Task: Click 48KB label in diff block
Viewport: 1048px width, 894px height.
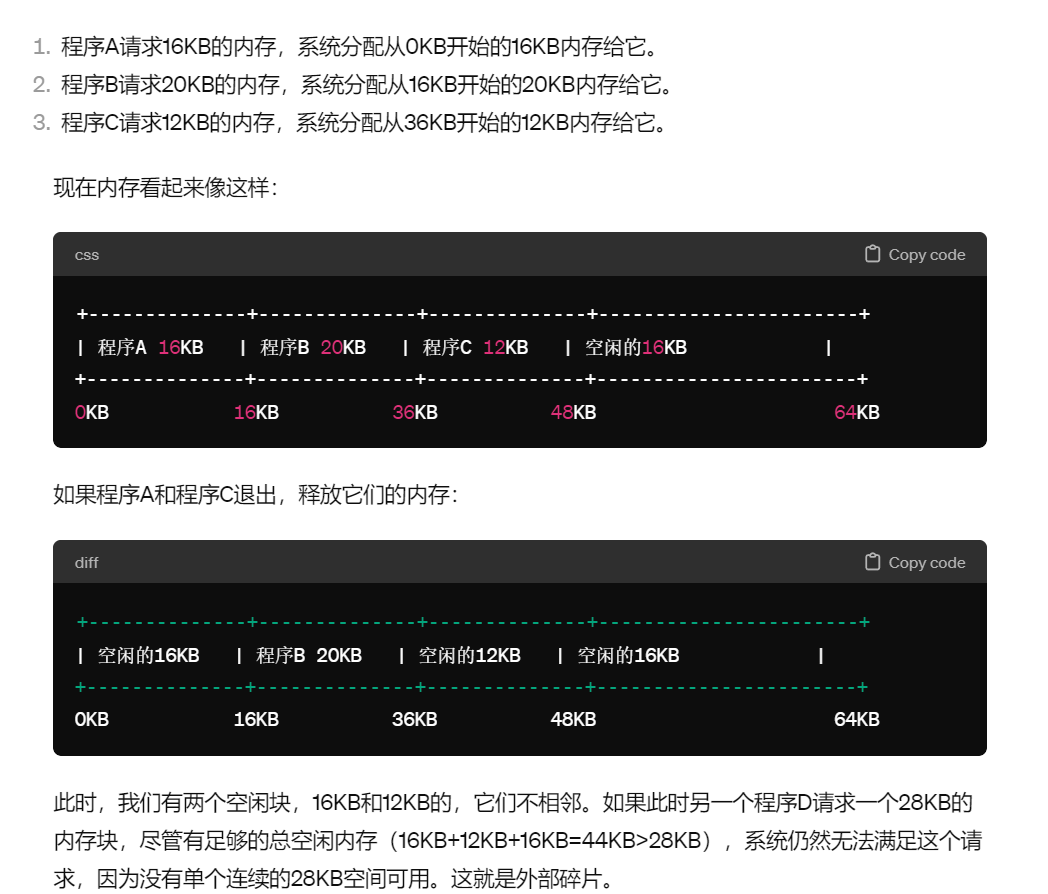Action: pyautogui.click(x=573, y=720)
